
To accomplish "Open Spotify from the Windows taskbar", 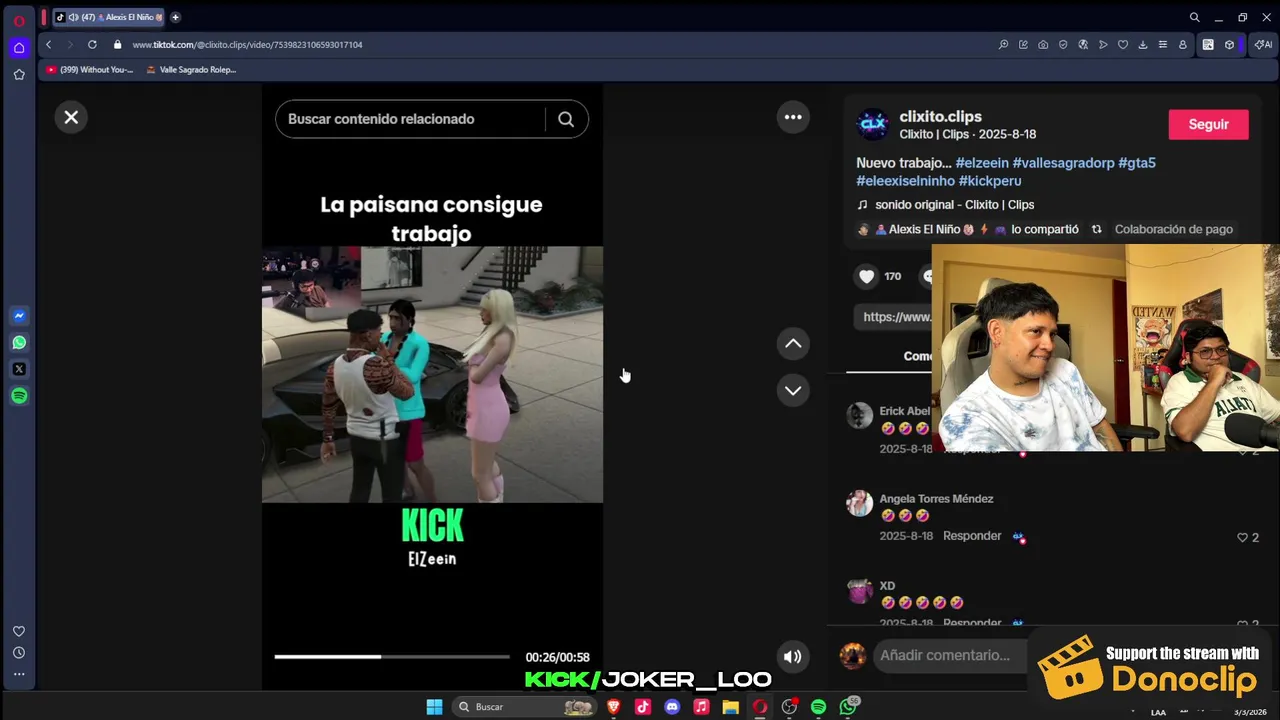I will click(x=819, y=707).
